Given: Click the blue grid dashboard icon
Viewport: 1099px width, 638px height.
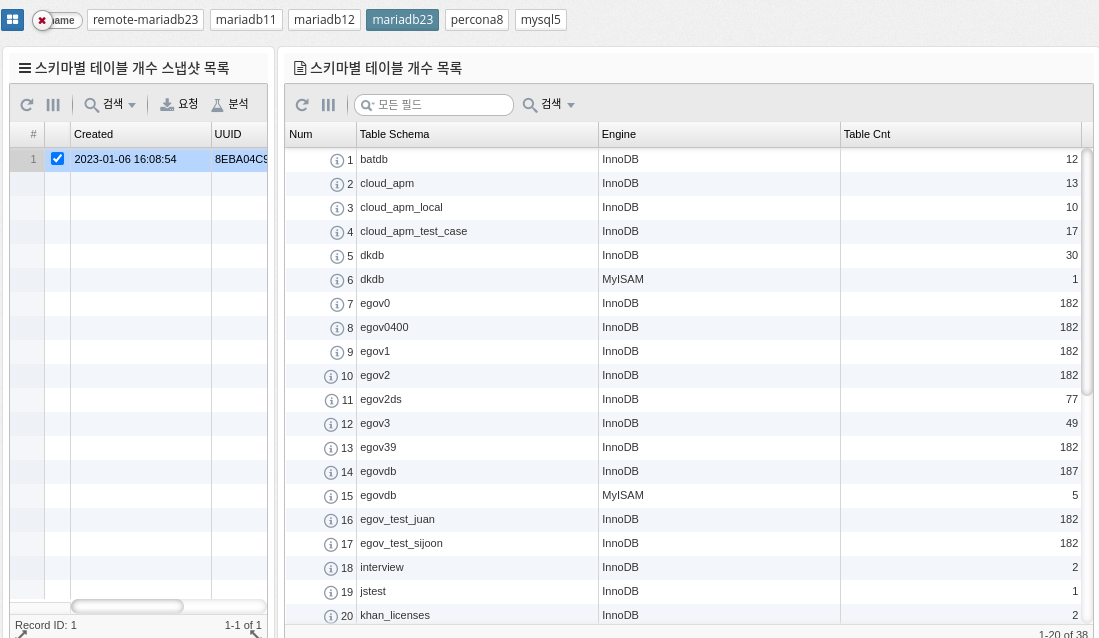Looking at the screenshot, I should [13, 20].
